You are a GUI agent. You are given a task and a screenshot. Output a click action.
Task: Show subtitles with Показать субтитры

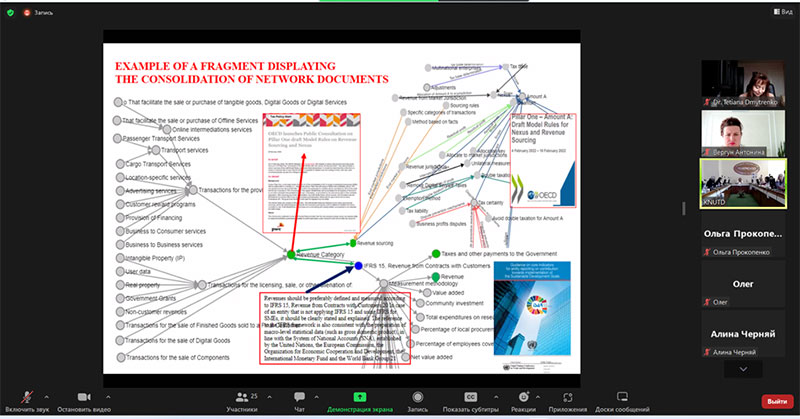tap(470, 401)
